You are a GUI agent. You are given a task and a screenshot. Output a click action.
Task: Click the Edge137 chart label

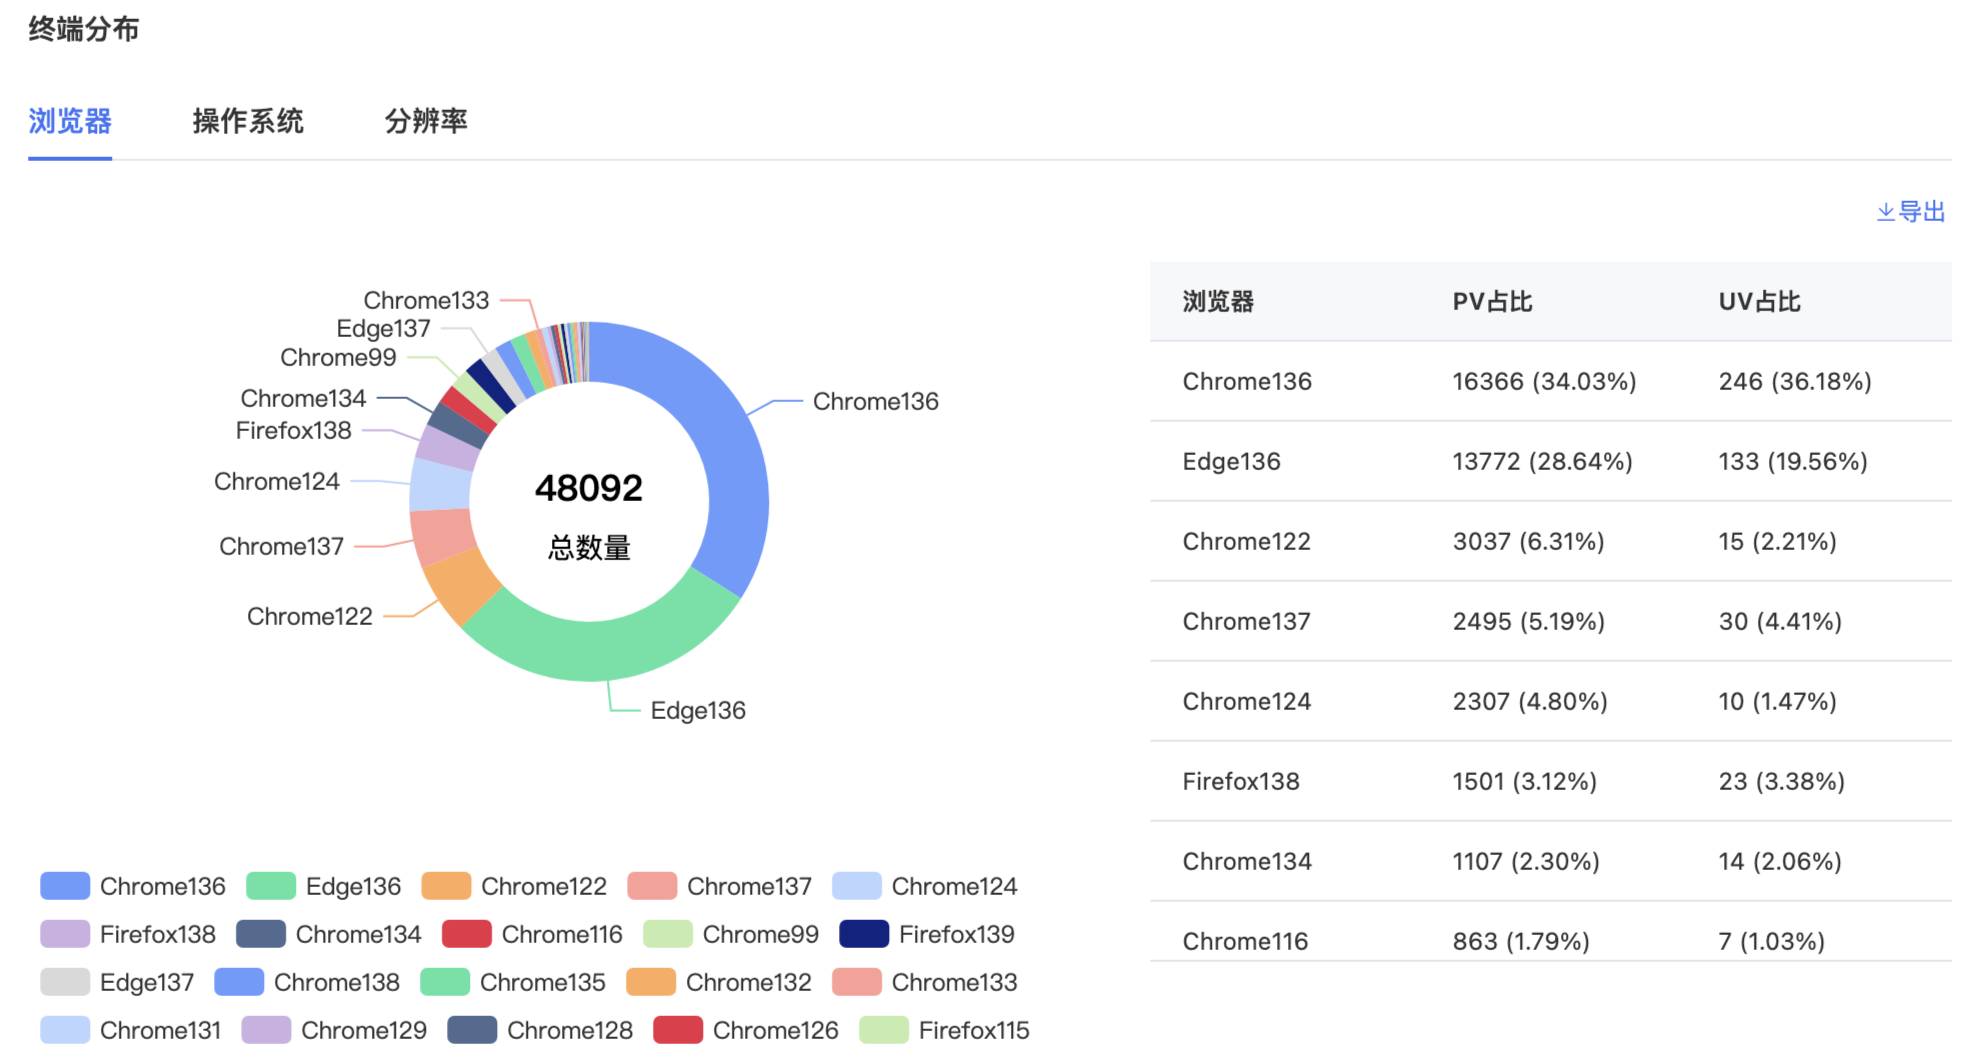(383, 328)
